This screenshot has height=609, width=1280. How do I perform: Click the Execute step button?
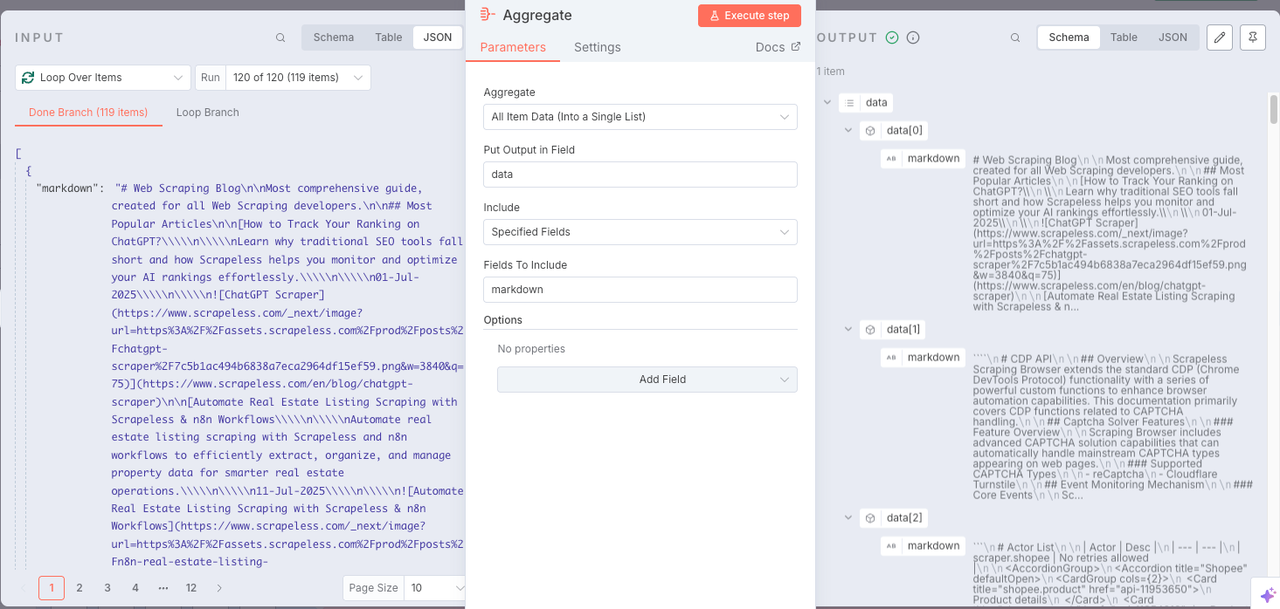click(x=749, y=15)
